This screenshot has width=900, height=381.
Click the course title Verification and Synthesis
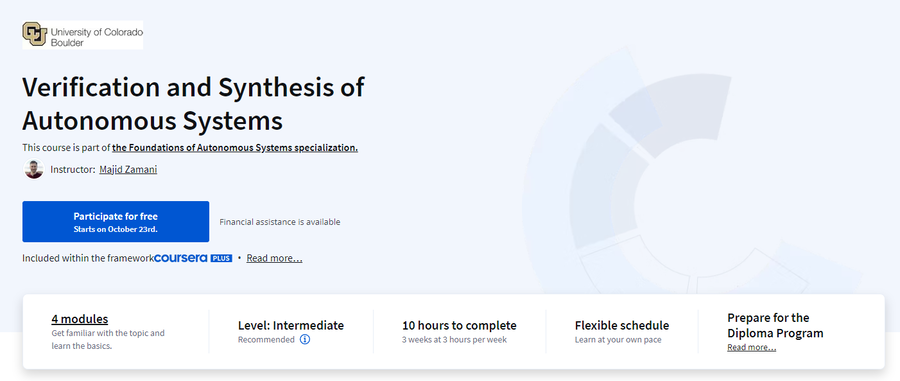(x=193, y=104)
